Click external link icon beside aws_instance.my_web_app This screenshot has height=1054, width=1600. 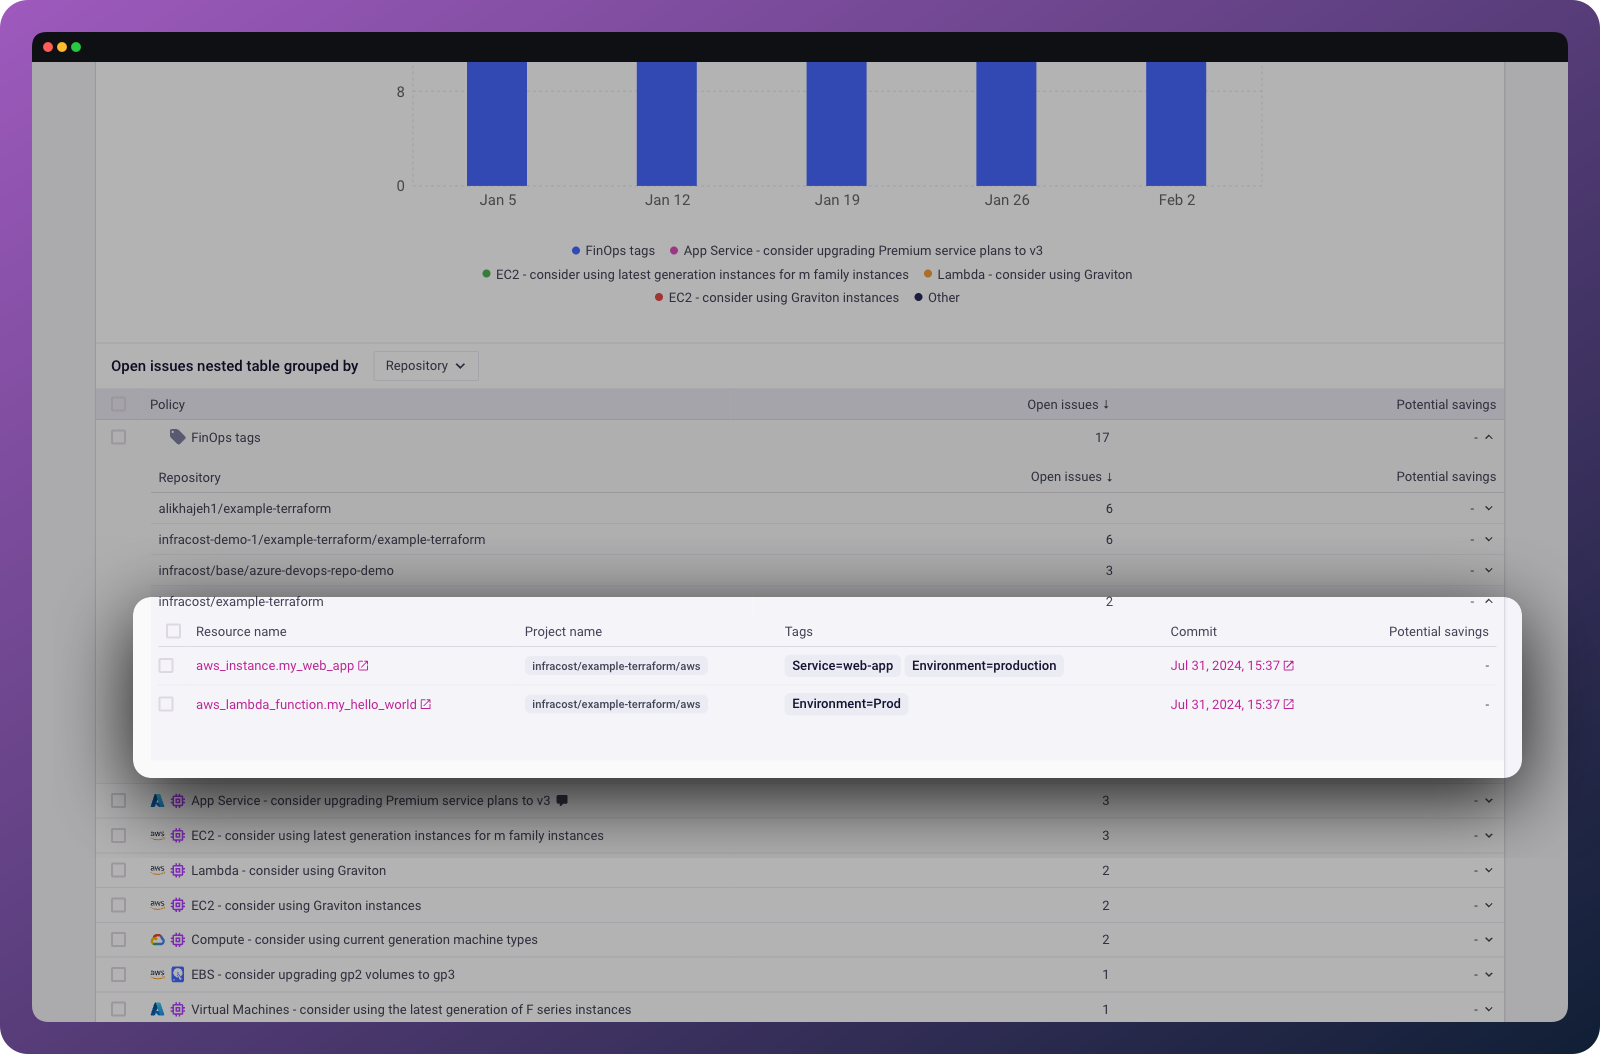363,665
